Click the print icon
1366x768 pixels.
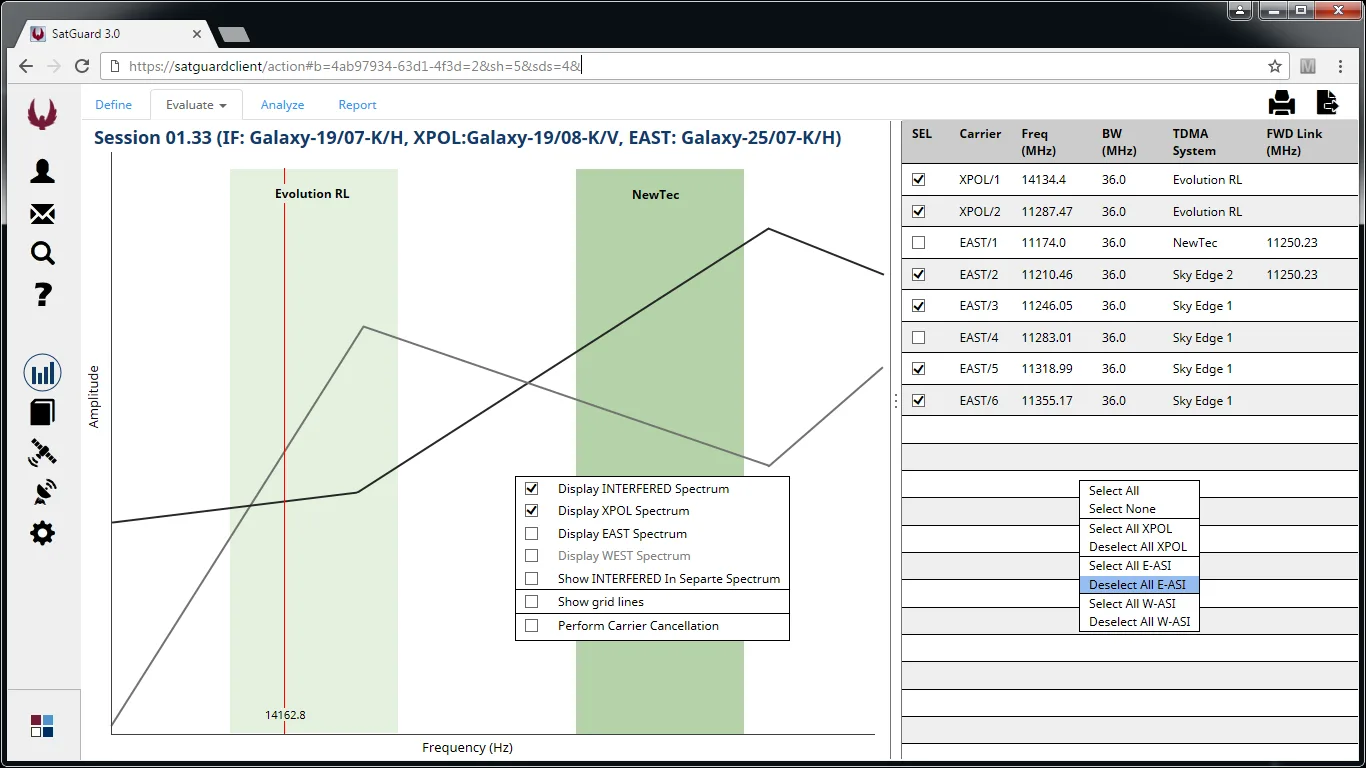[x=1282, y=102]
